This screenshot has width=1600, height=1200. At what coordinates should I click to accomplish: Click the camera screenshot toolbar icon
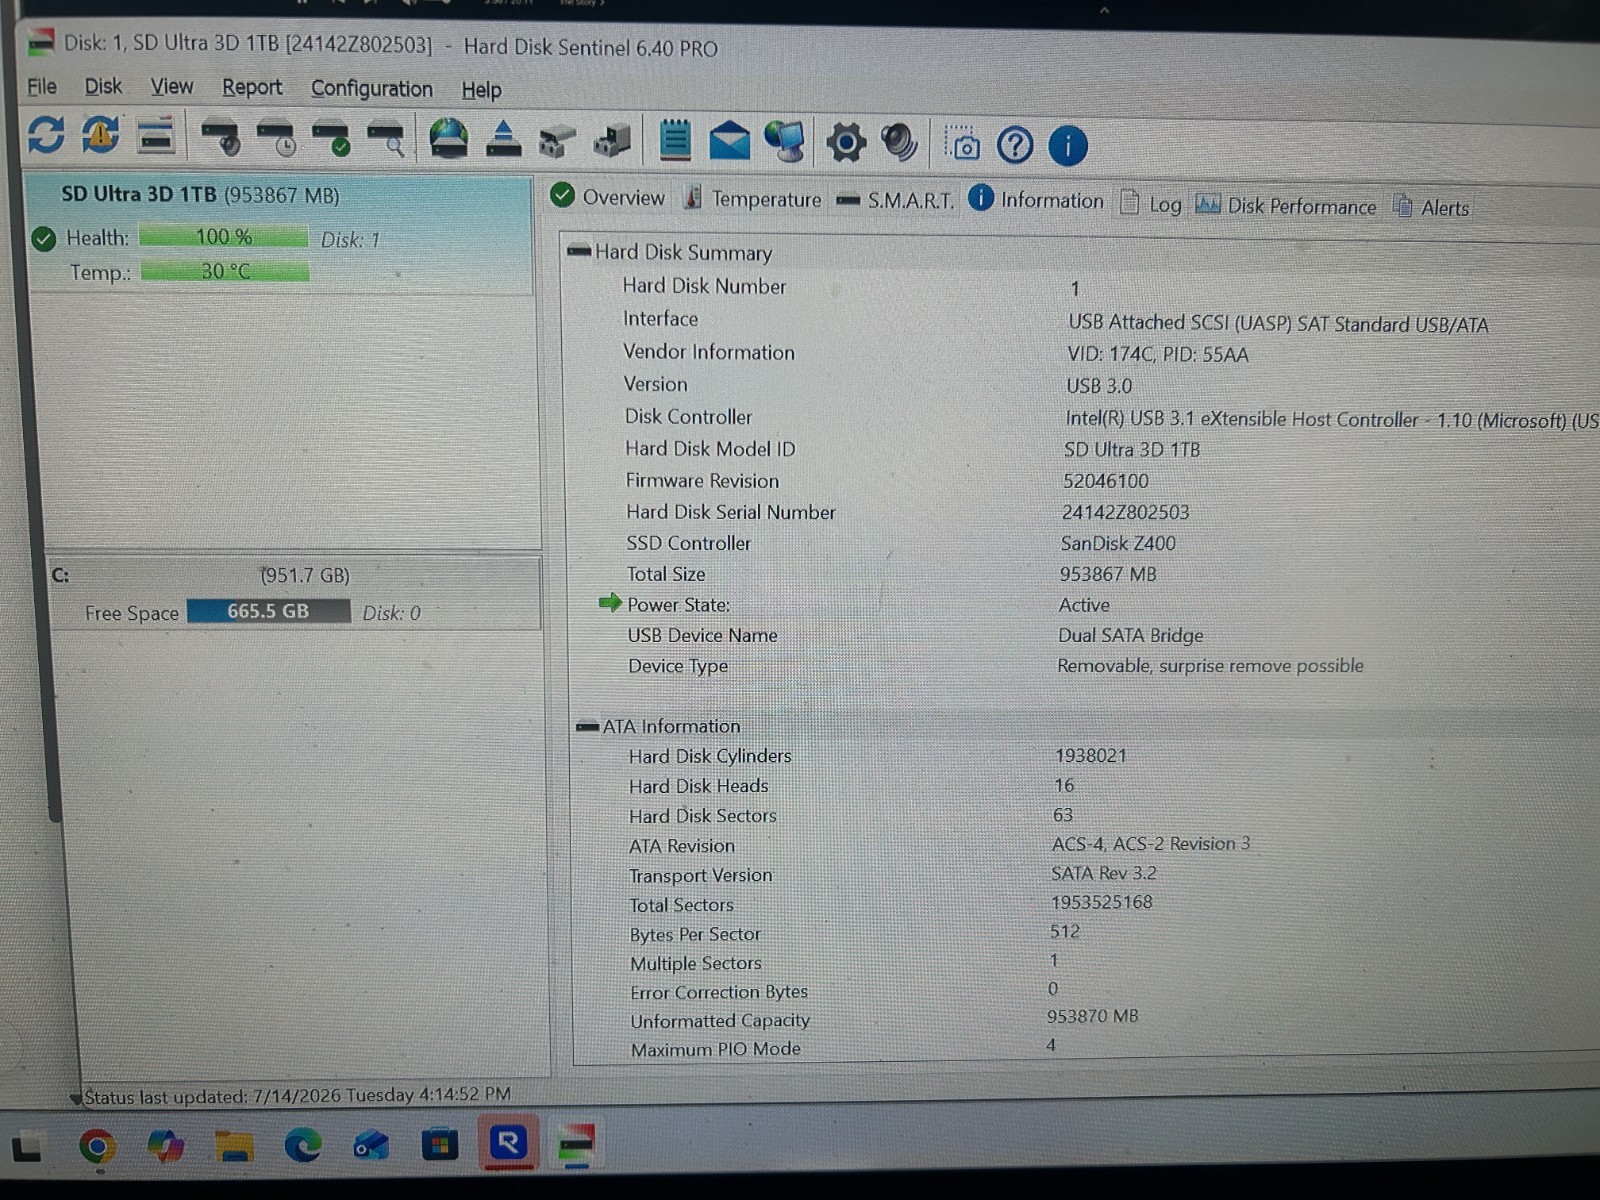pos(962,145)
